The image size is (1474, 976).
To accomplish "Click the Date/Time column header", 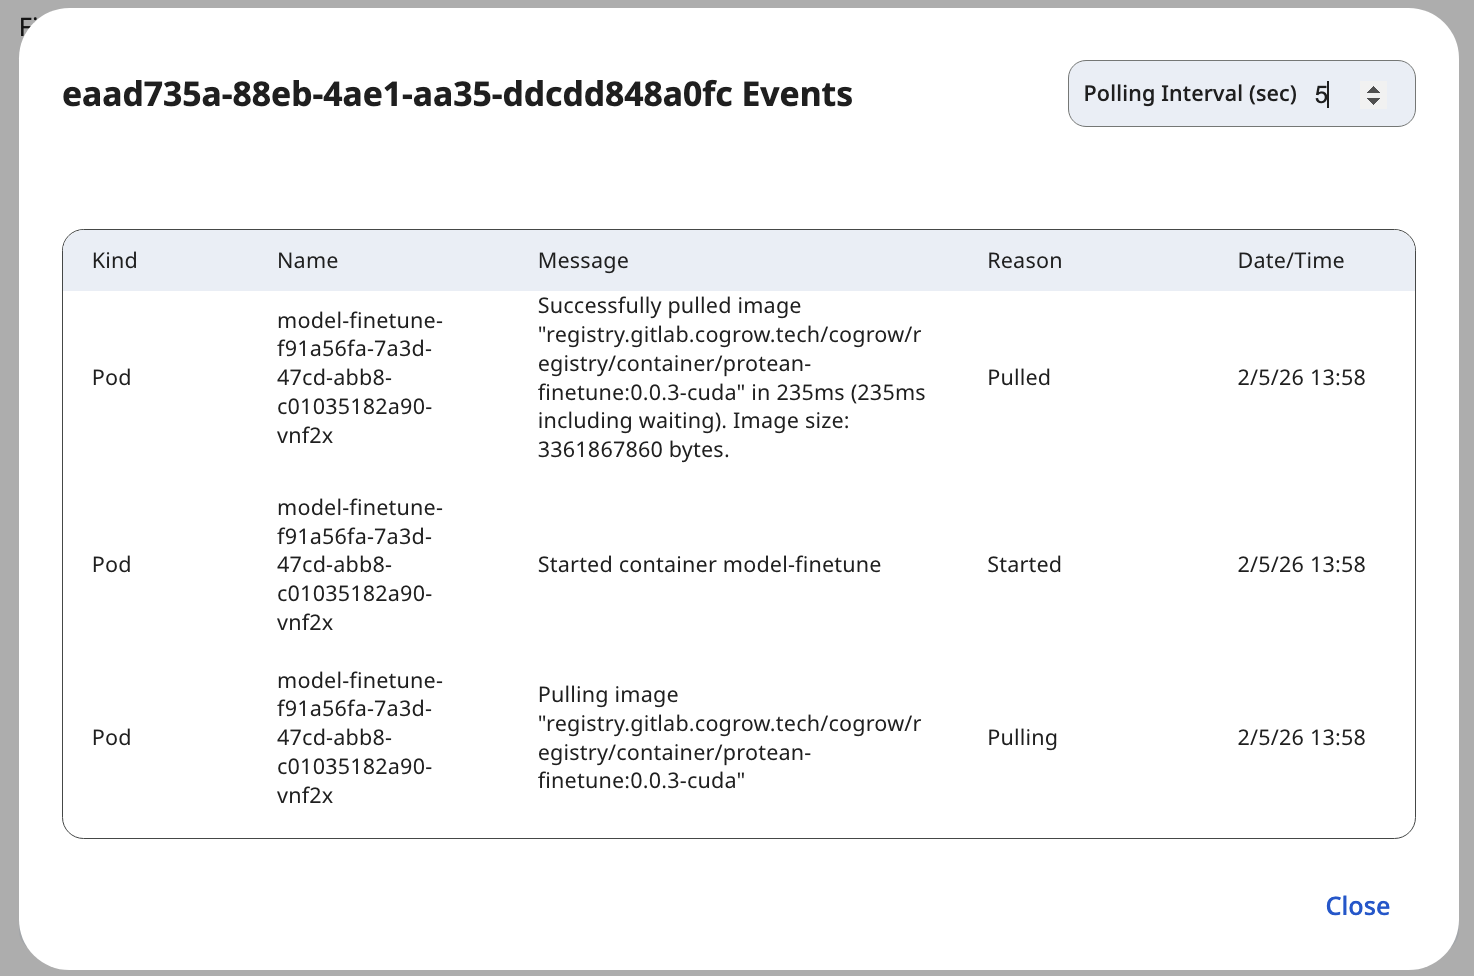I will [x=1290, y=261].
